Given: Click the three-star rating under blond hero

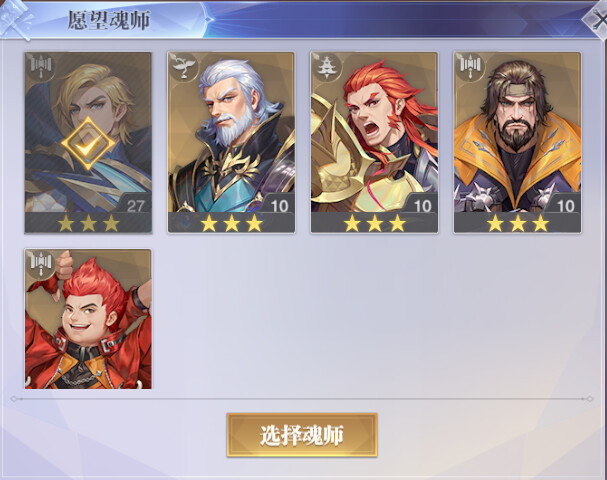Looking at the screenshot, I should click(88, 223).
